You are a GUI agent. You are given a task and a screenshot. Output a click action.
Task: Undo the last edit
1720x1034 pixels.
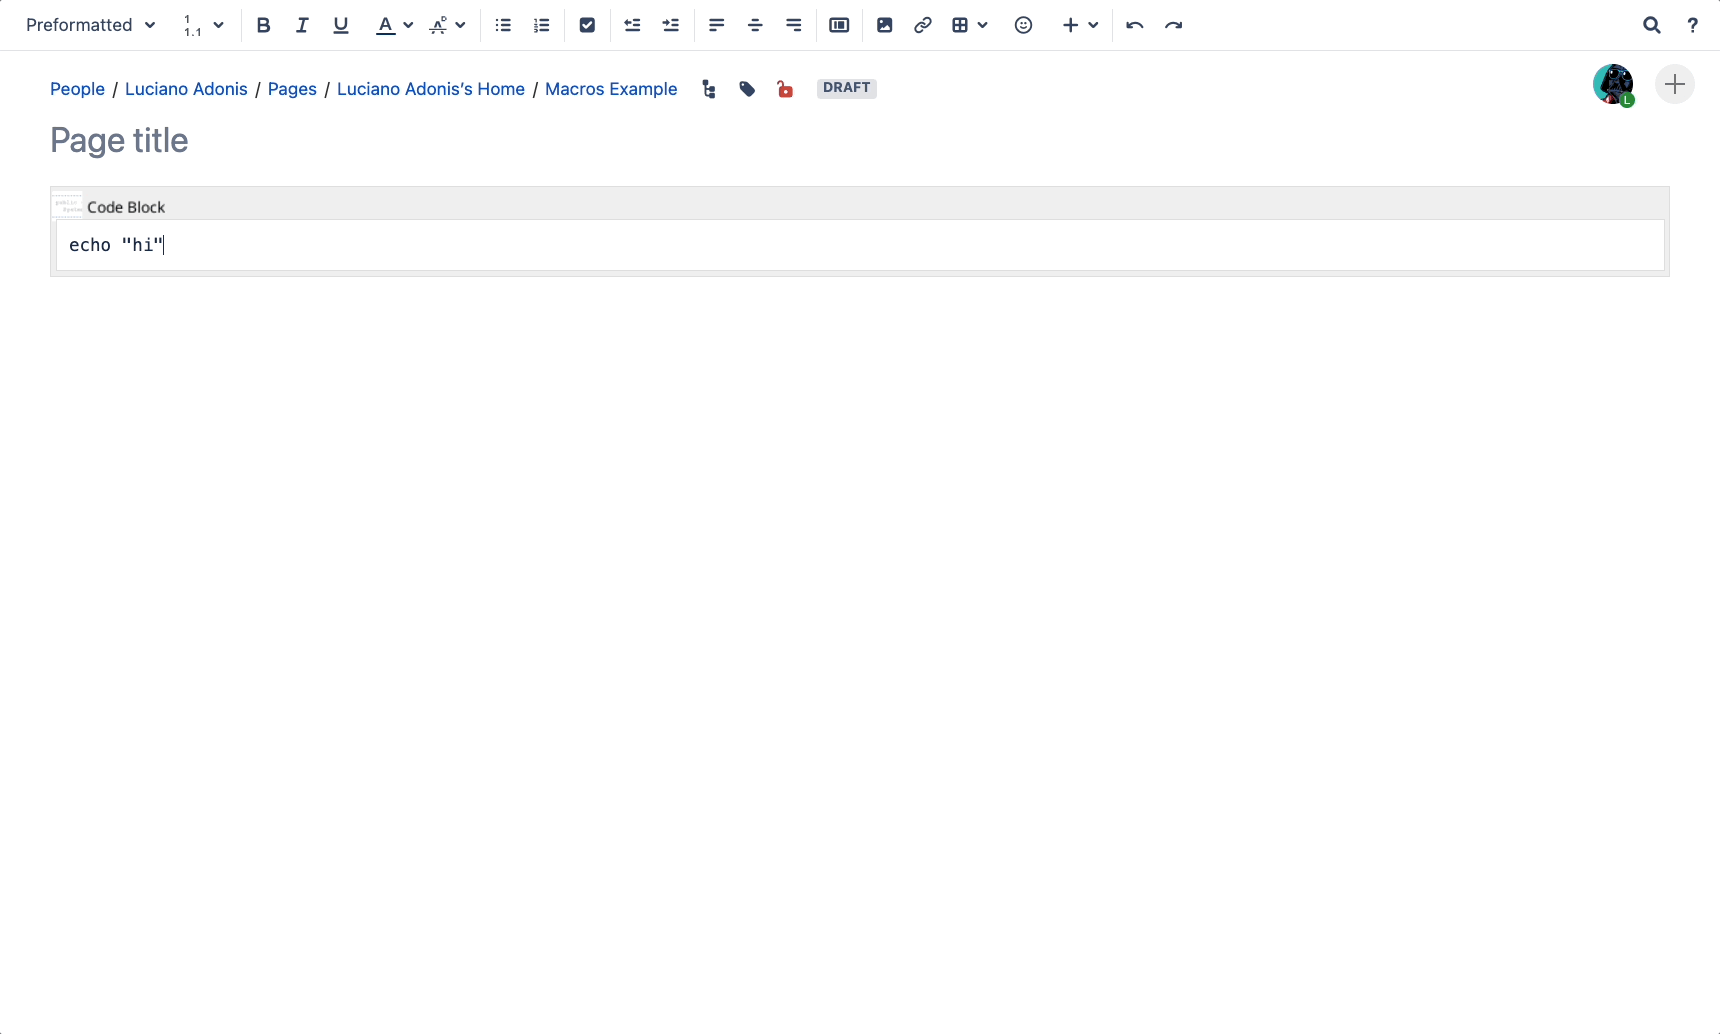point(1134,25)
